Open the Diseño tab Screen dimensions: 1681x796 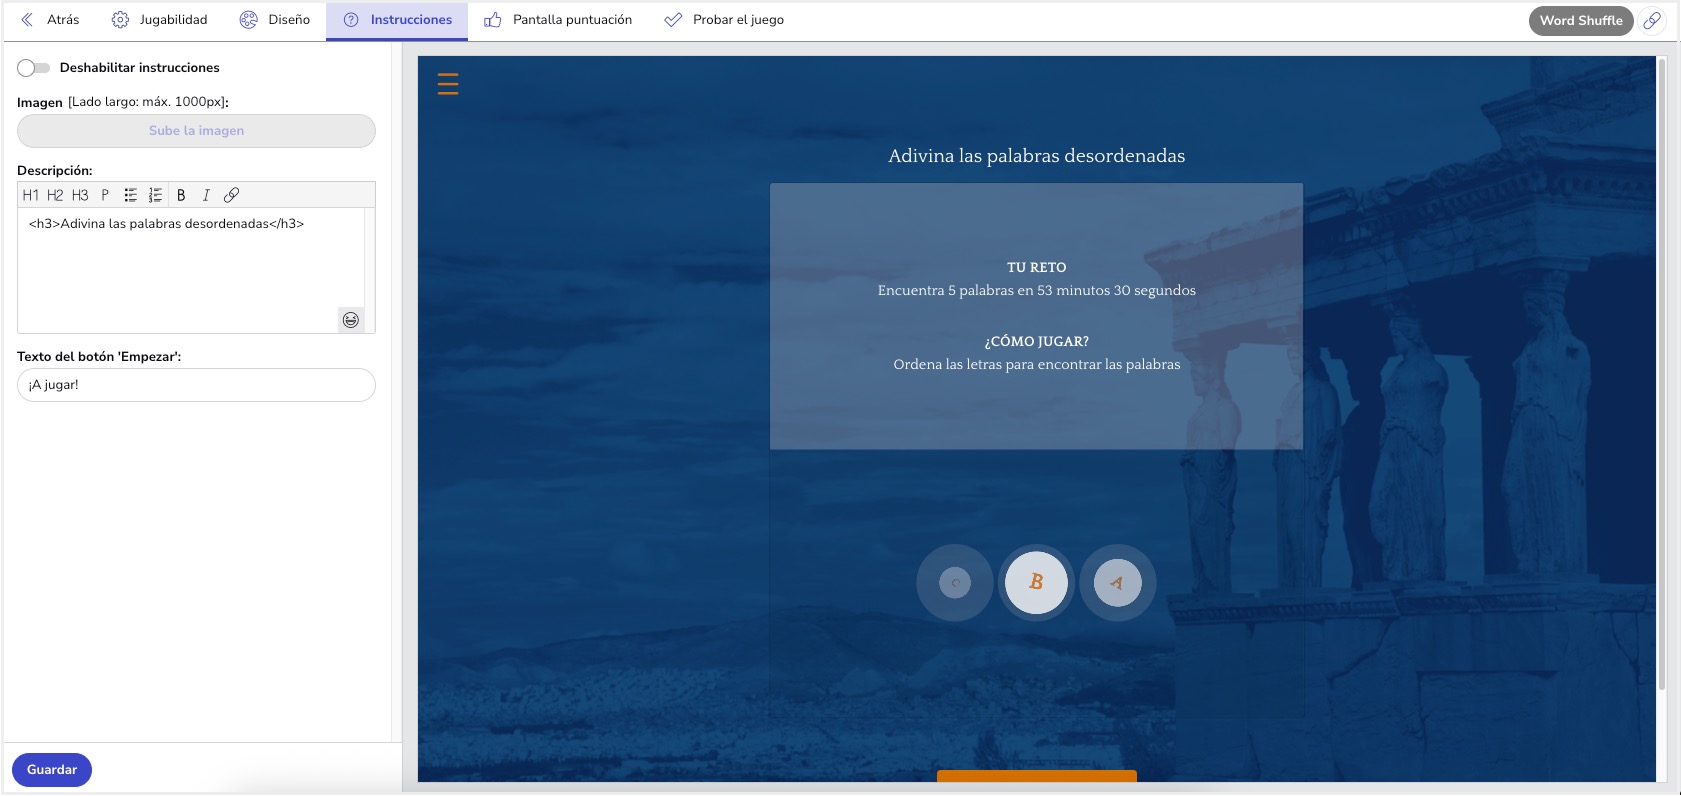pyautogui.click(x=275, y=20)
